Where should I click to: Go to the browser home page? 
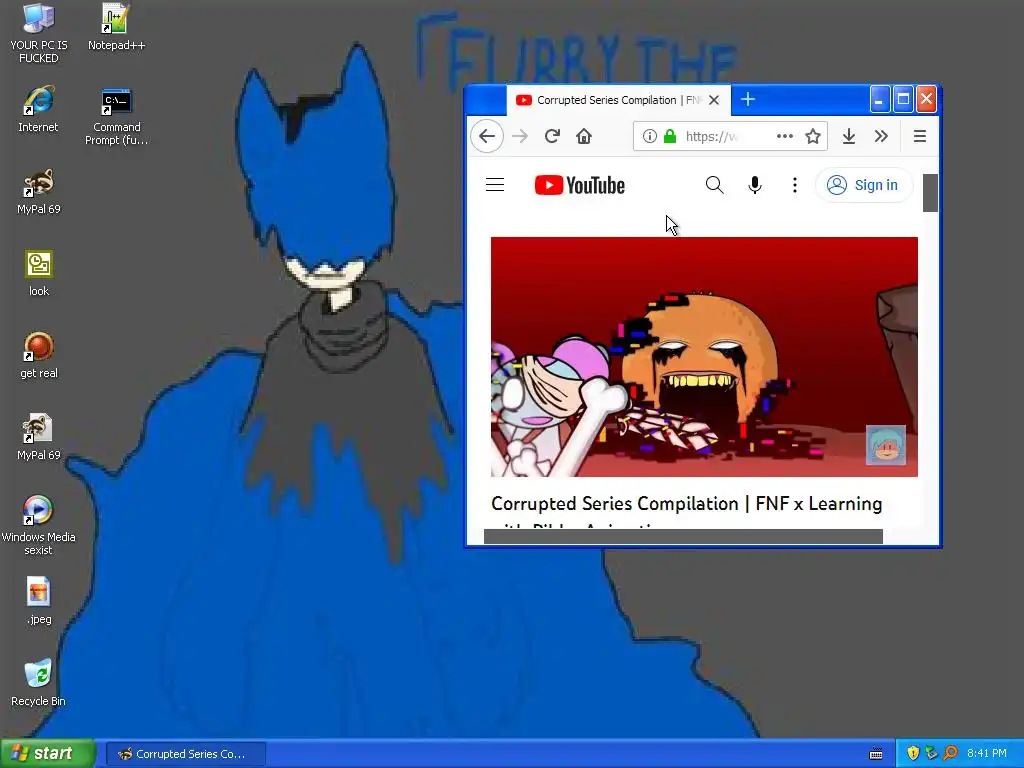(584, 136)
